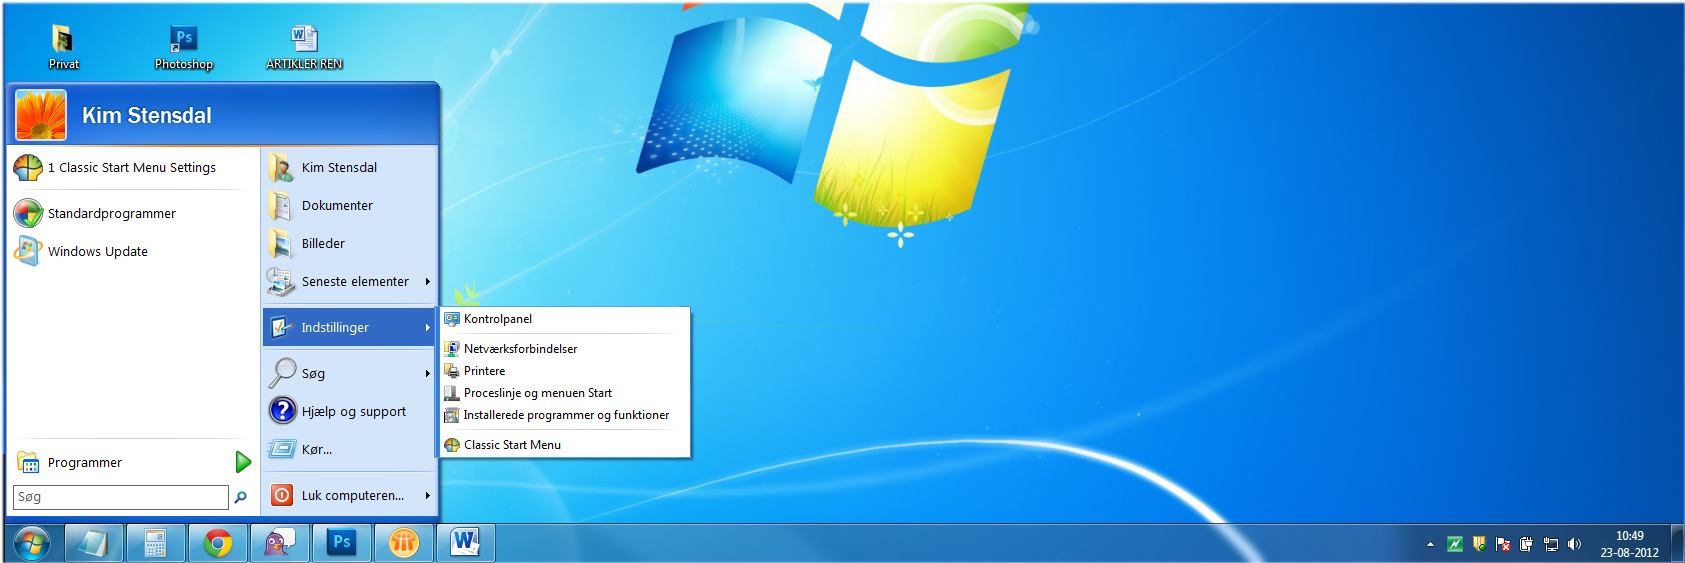Viewport: 1685px width, 563px height.
Task: Launch Windows Update from the start menu
Action: (132, 251)
